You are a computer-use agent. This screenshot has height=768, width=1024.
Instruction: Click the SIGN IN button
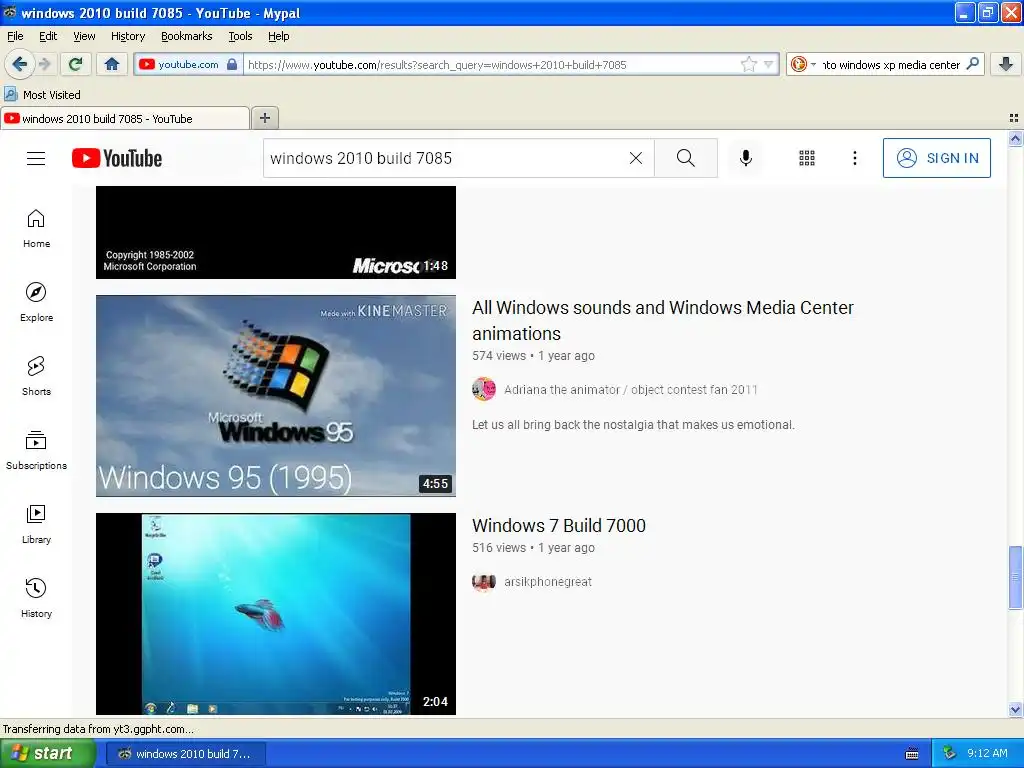coord(936,158)
